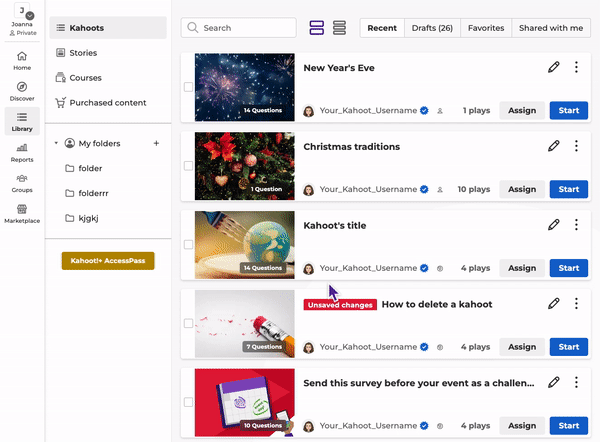600x442 pixels.
Task: Assign the New Year's Eve kahoot
Action: pyautogui.click(x=522, y=110)
